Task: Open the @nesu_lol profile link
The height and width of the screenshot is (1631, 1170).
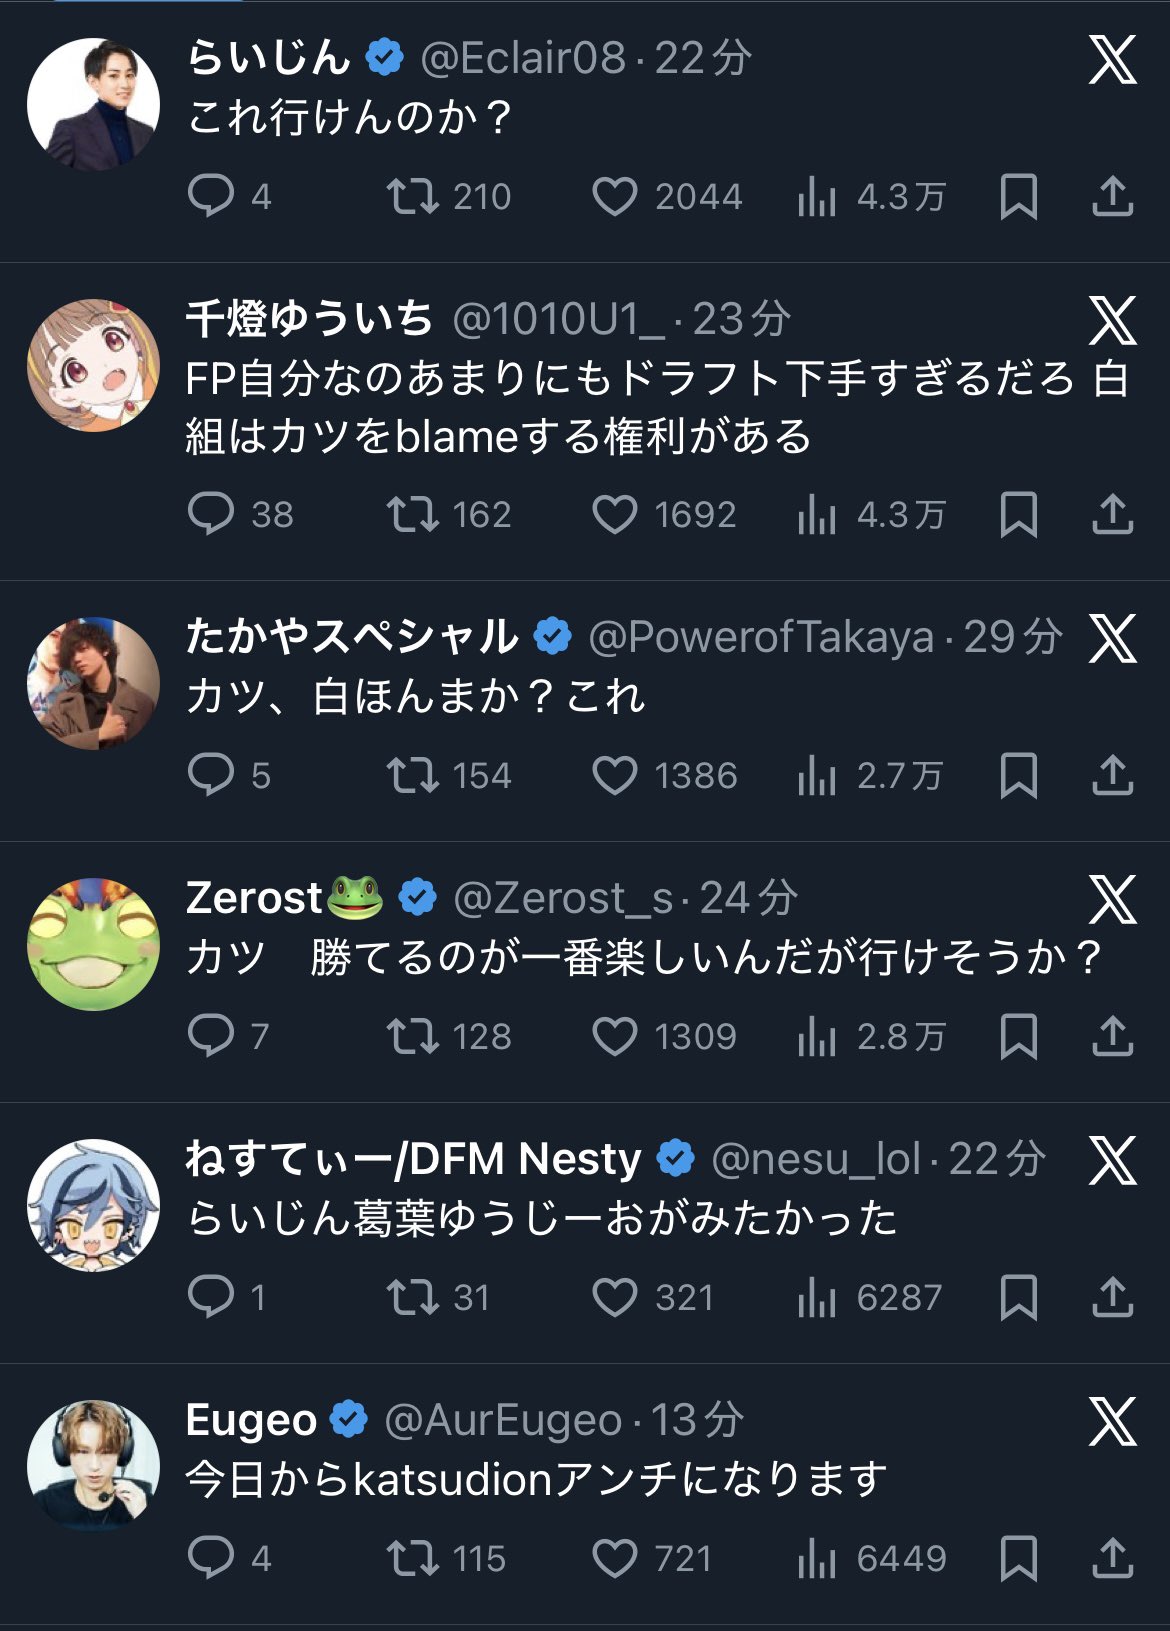Action: tap(815, 1160)
